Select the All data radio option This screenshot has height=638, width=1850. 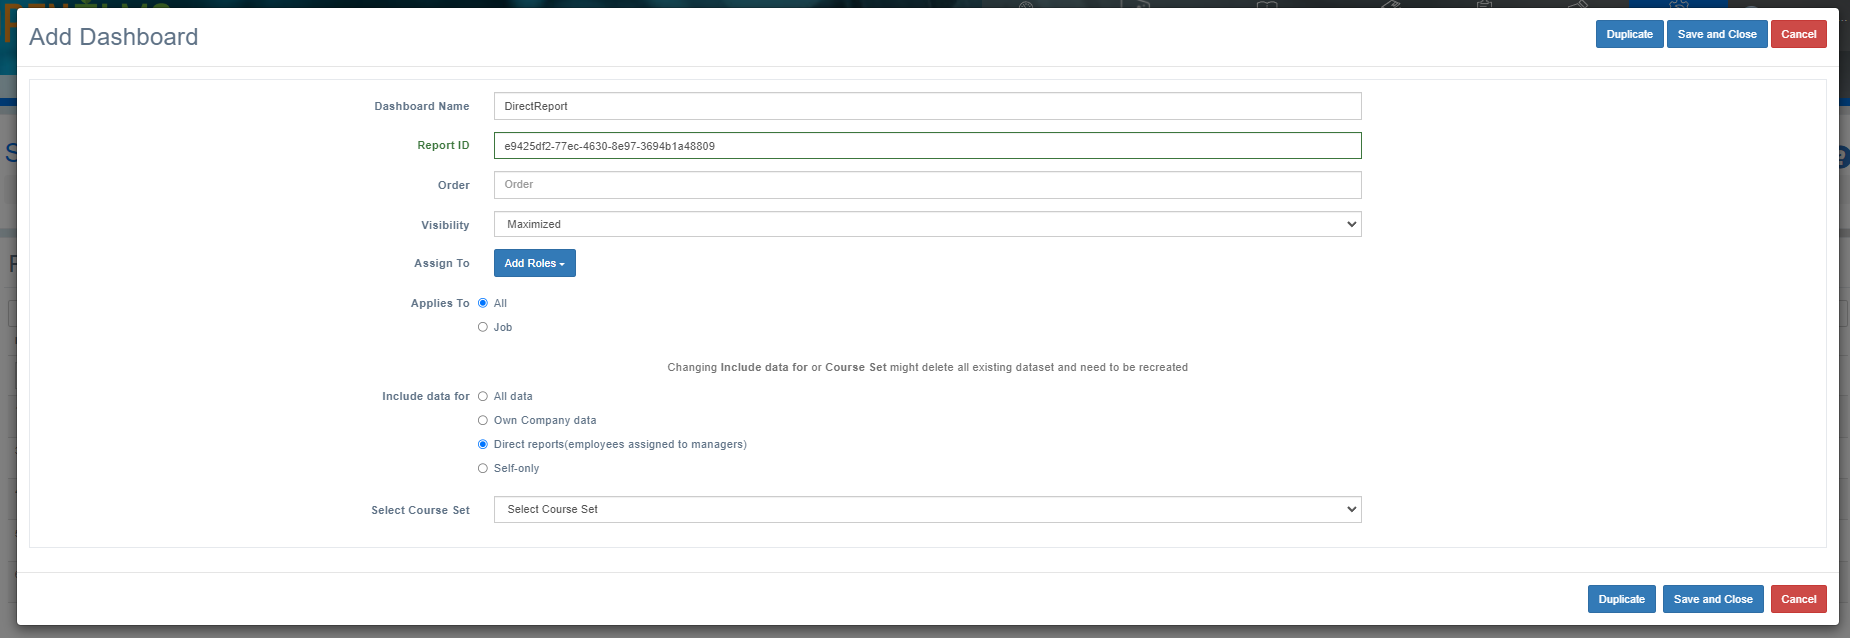click(x=483, y=396)
